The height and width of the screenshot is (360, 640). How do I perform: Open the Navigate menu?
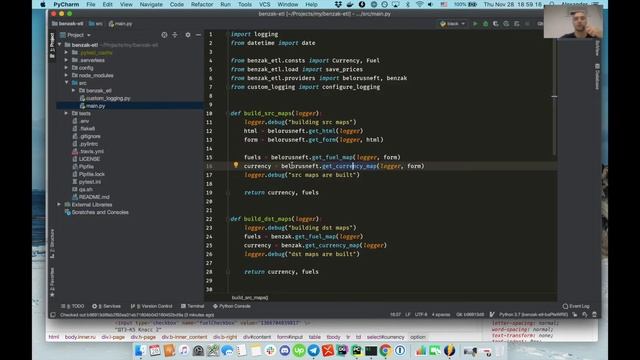[x=151, y=4]
